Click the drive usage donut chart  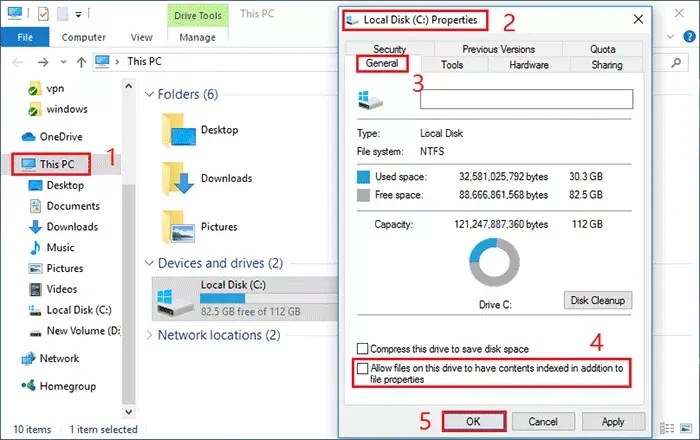pyautogui.click(x=494, y=262)
